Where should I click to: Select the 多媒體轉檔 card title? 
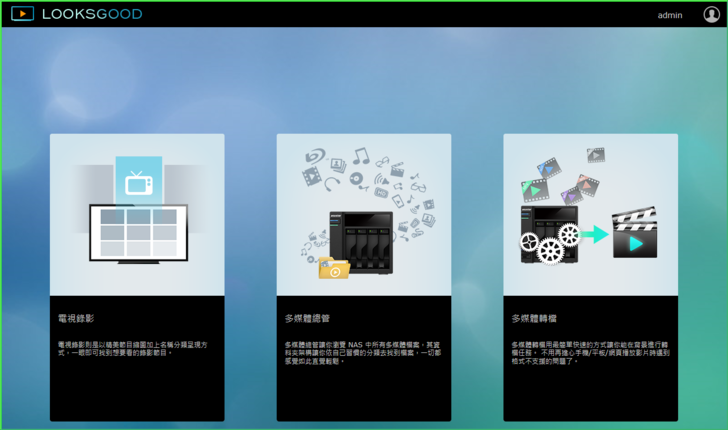tap(534, 319)
